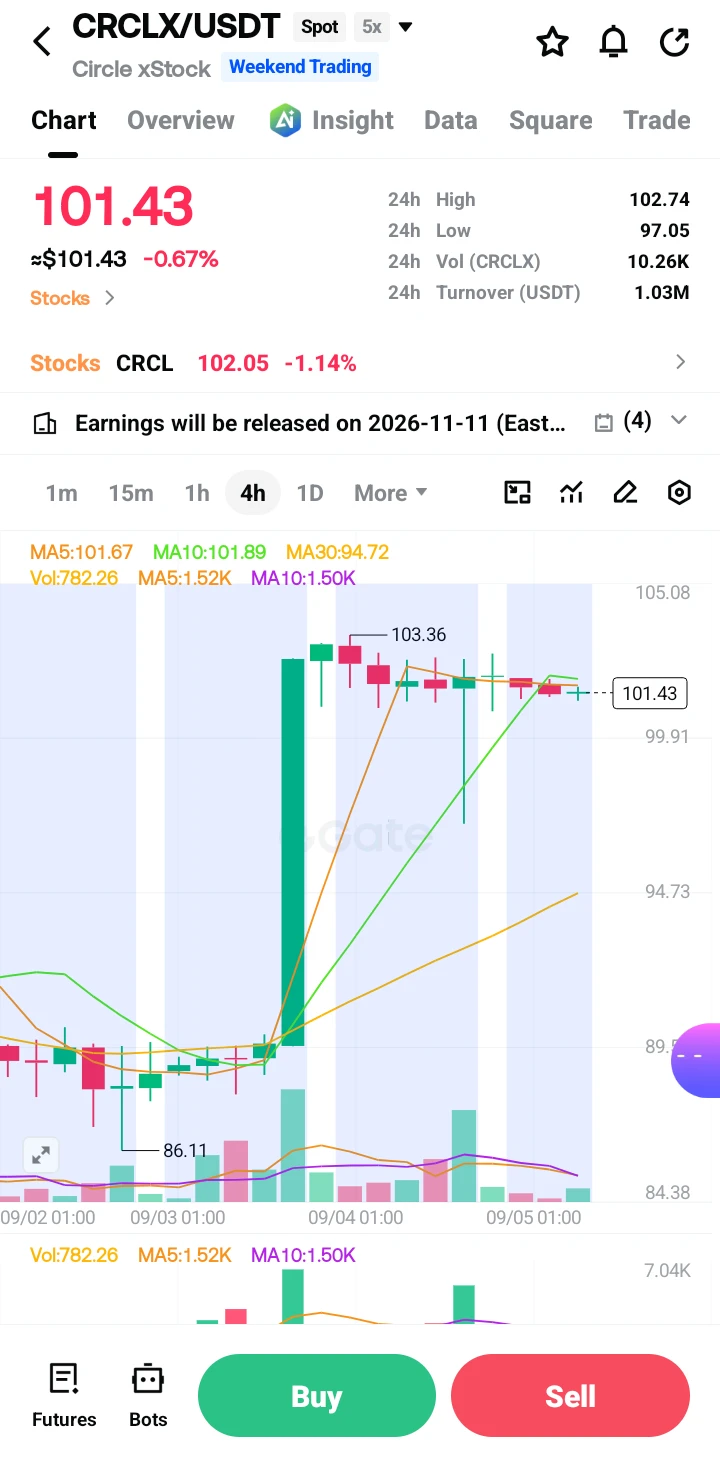Select the 1m timeframe
The width and height of the screenshot is (720, 1467).
pos(61,493)
